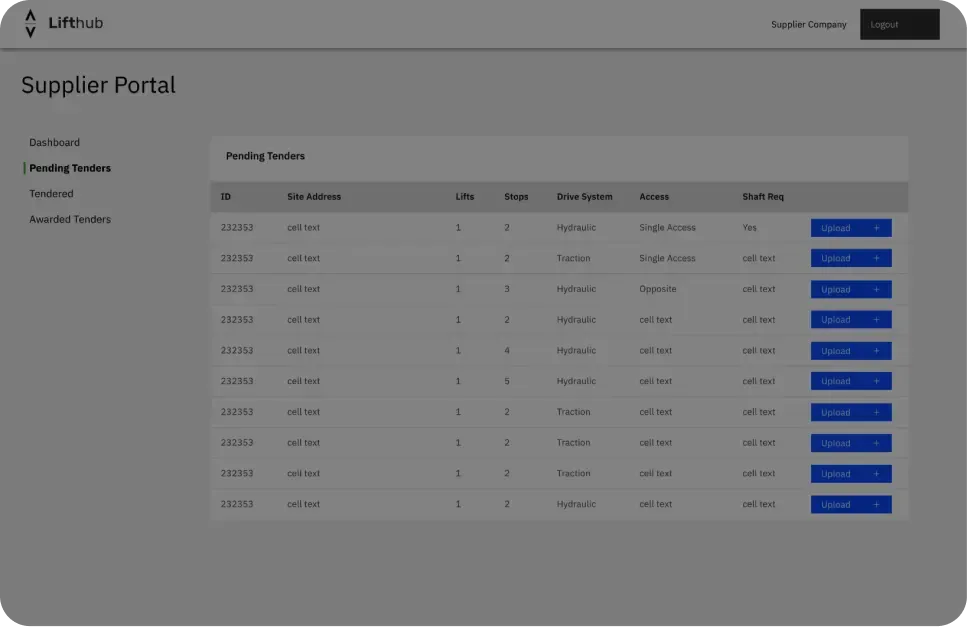This screenshot has width=967, height=627.
Task: Sort by the ID column header
Action: pyautogui.click(x=226, y=197)
